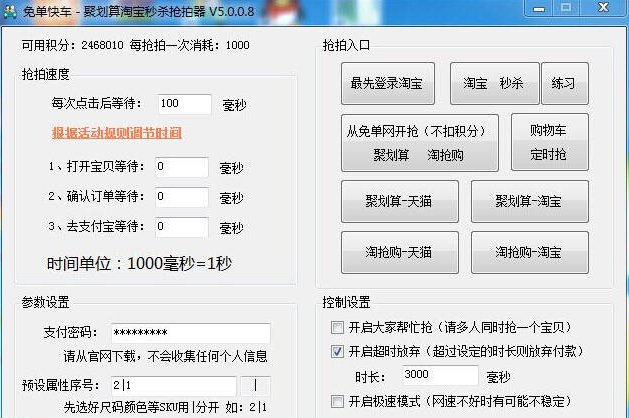Start 从免单网开抢 聚划算 淘抢购
The image size is (629, 418).
pos(420,143)
